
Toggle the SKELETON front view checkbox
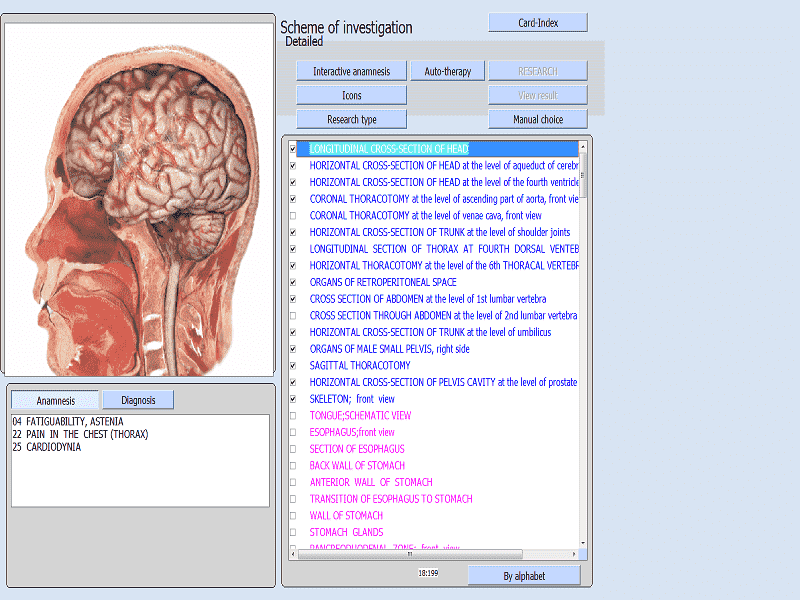293,399
